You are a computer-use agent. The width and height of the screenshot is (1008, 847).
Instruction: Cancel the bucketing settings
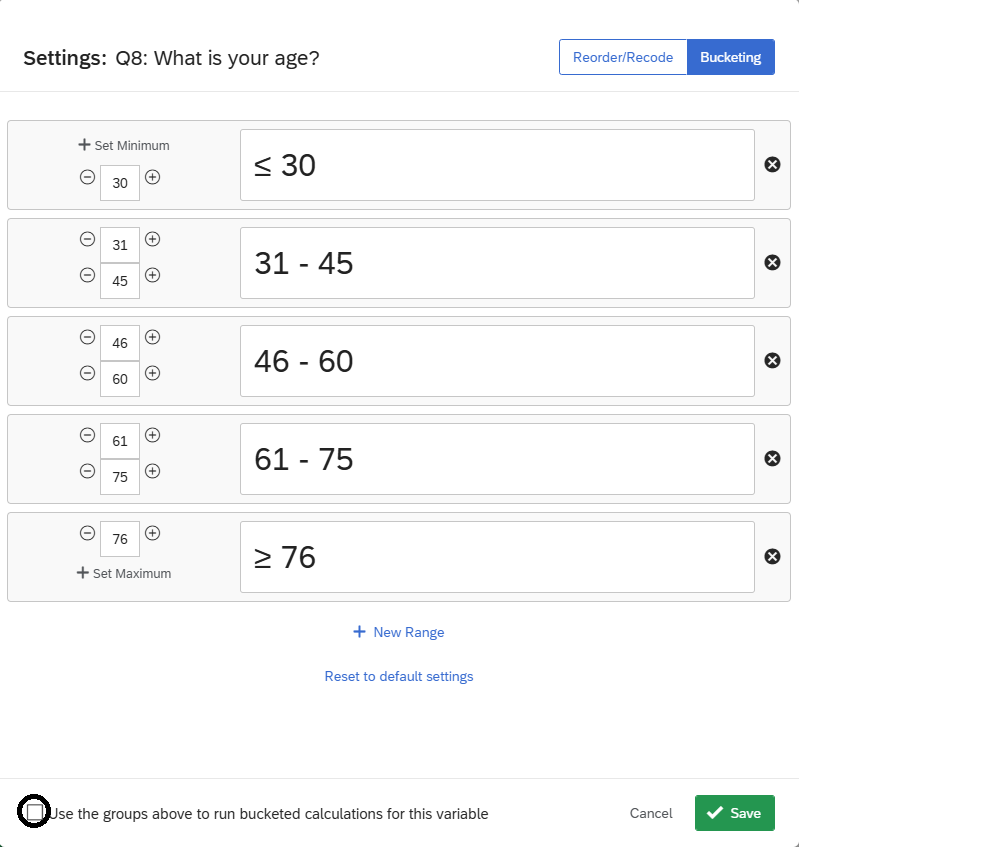[651, 813]
